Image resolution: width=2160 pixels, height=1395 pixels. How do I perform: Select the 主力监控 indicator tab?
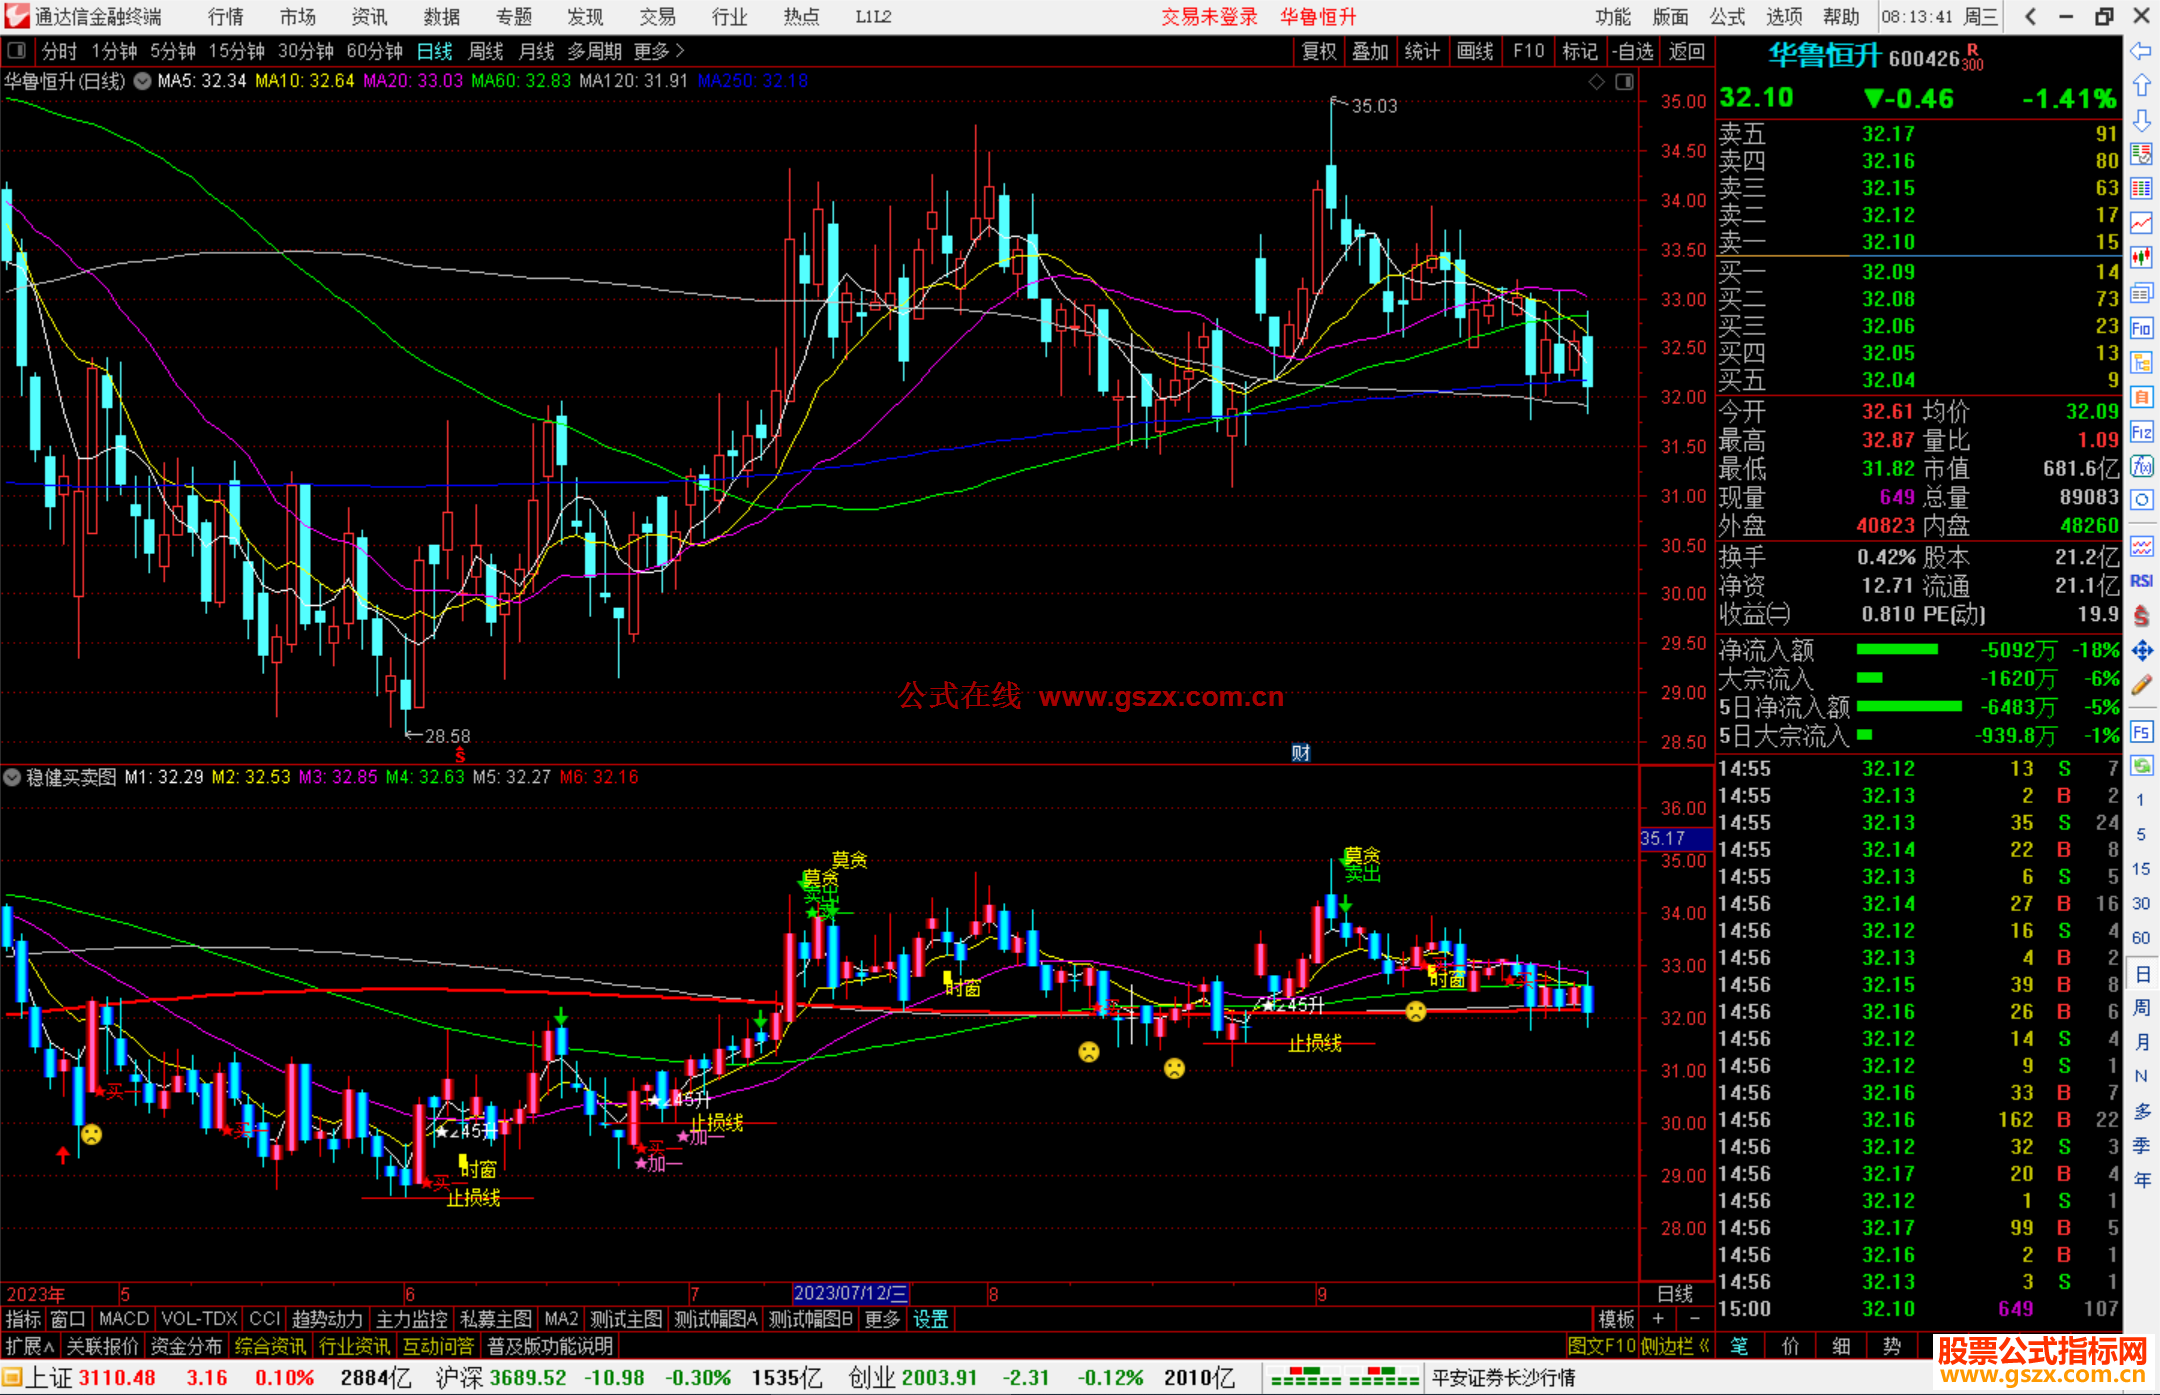pos(412,1319)
